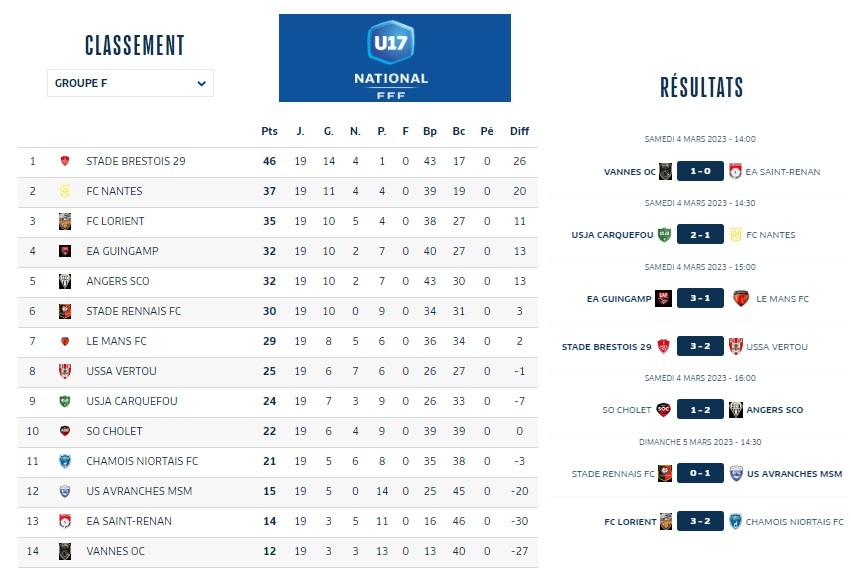851x572 pixels.
Task: Click the Stade Rennais 0-1 score box
Action: coord(700,474)
